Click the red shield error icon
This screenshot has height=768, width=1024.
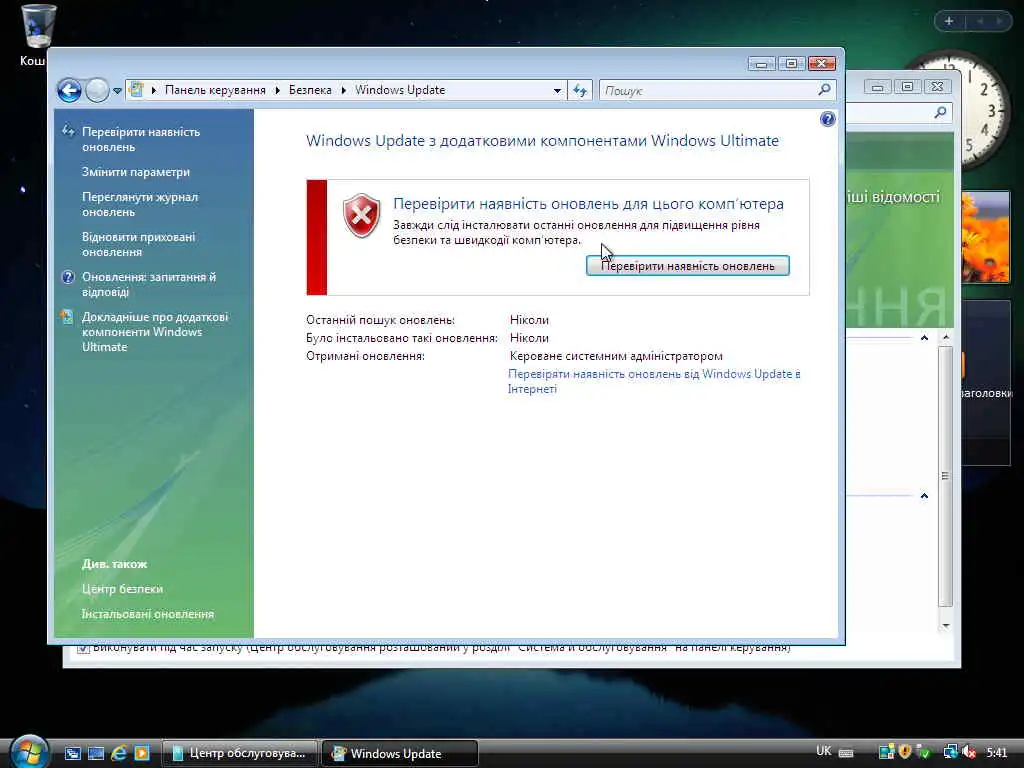pos(361,216)
